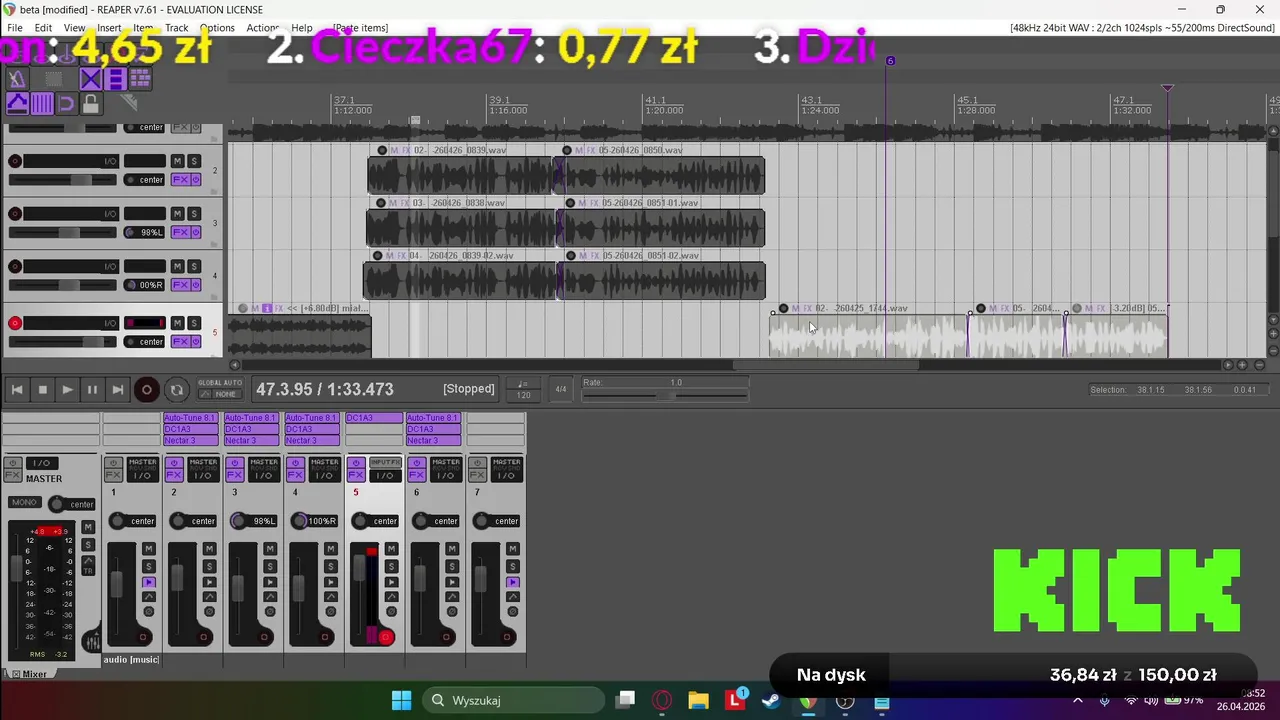The image size is (1280, 720).
Task: Open Windows Start menu
Action: (x=401, y=700)
